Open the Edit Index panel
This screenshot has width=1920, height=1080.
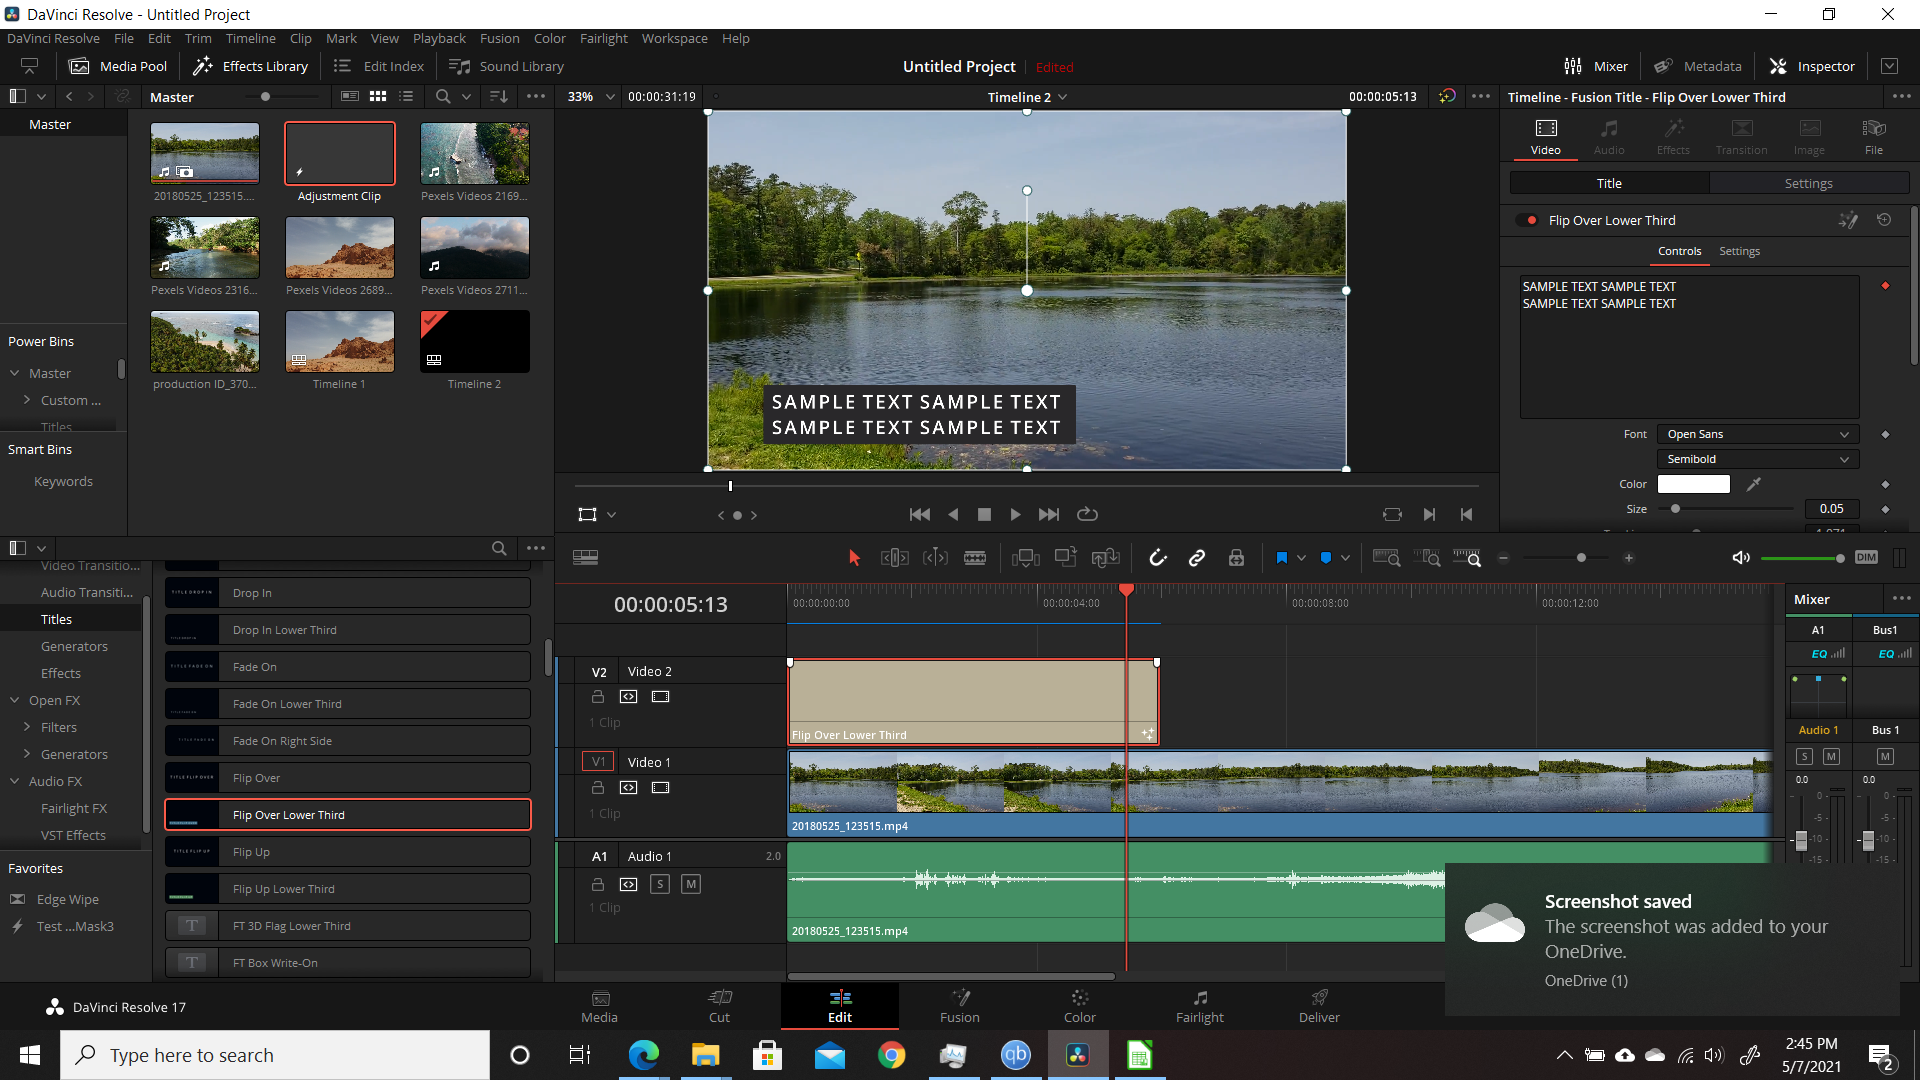(x=379, y=66)
